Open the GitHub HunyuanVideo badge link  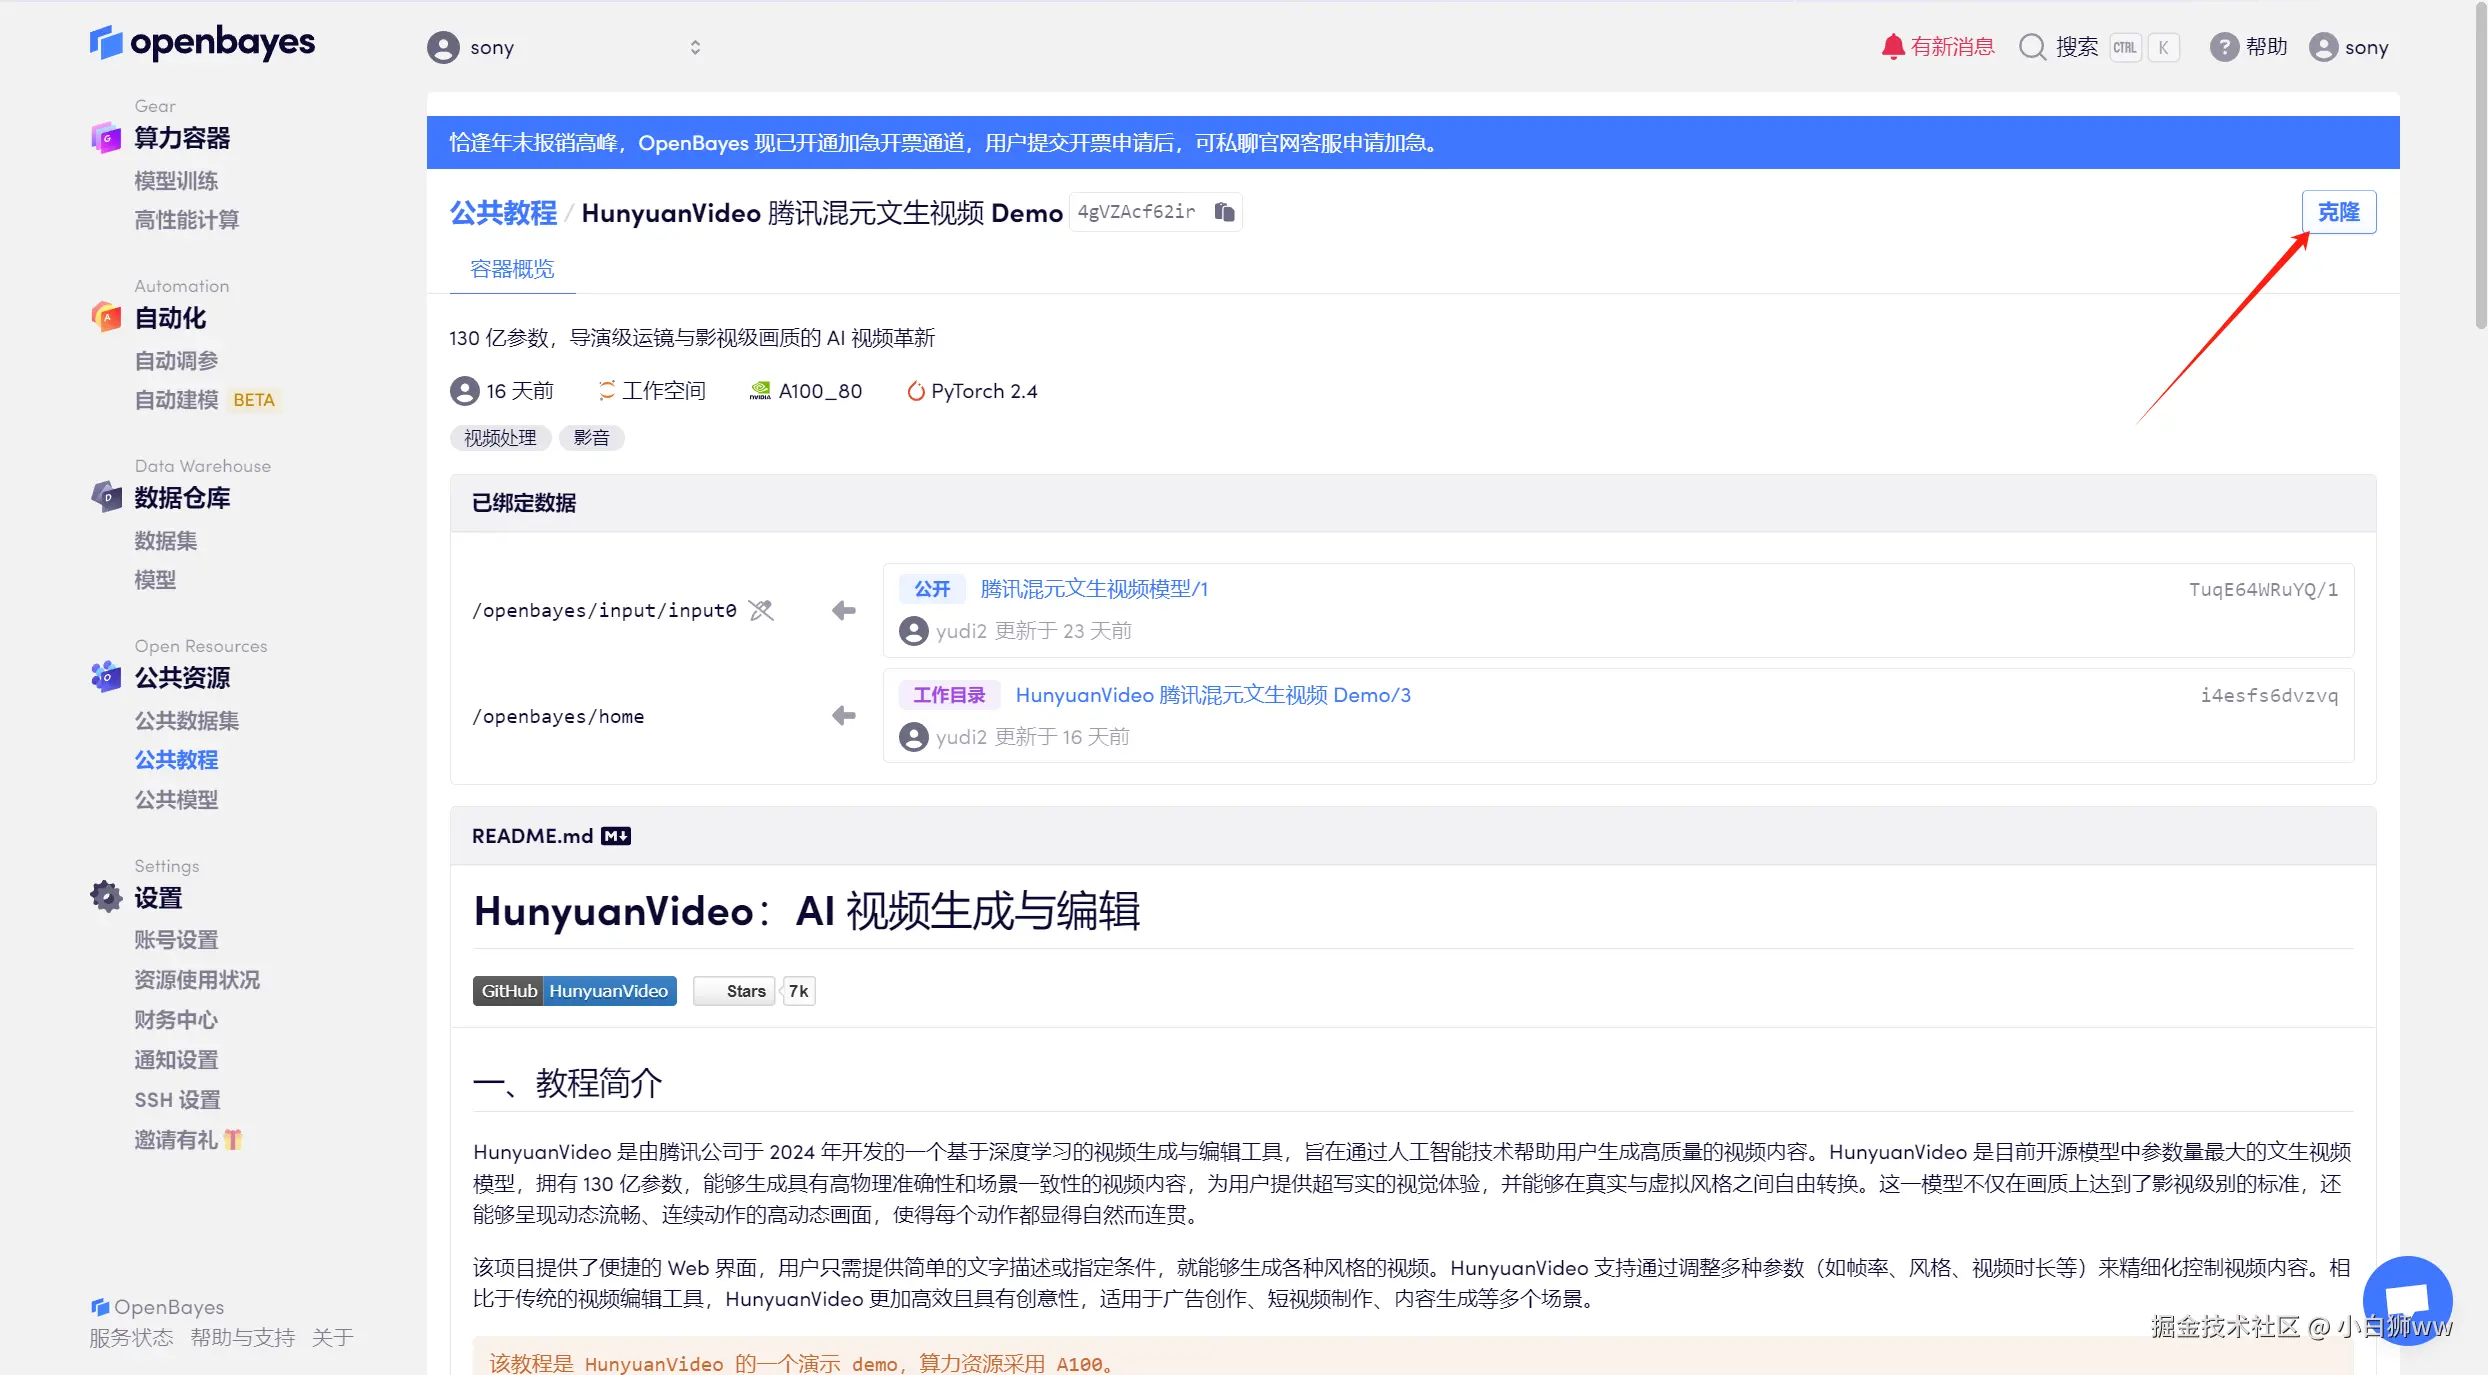(574, 991)
